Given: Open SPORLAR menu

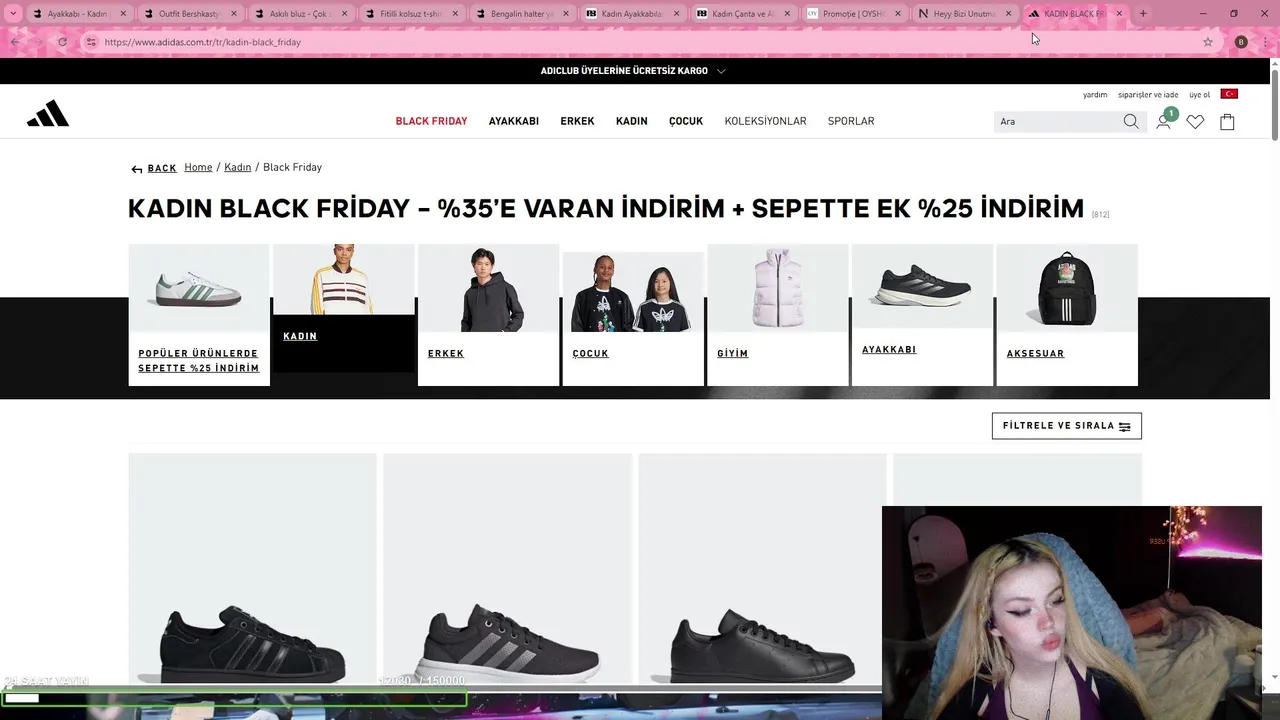Looking at the screenshot, I should [851, 121].
